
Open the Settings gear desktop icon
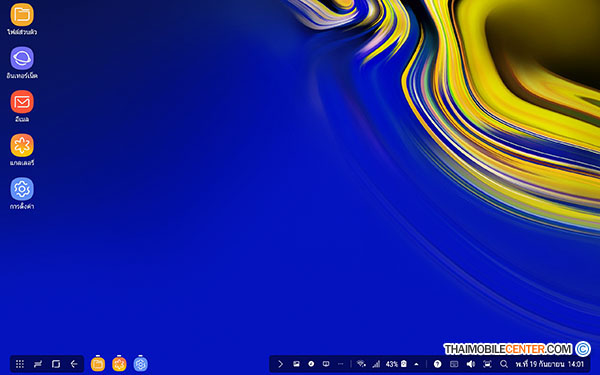coord(22,189)
